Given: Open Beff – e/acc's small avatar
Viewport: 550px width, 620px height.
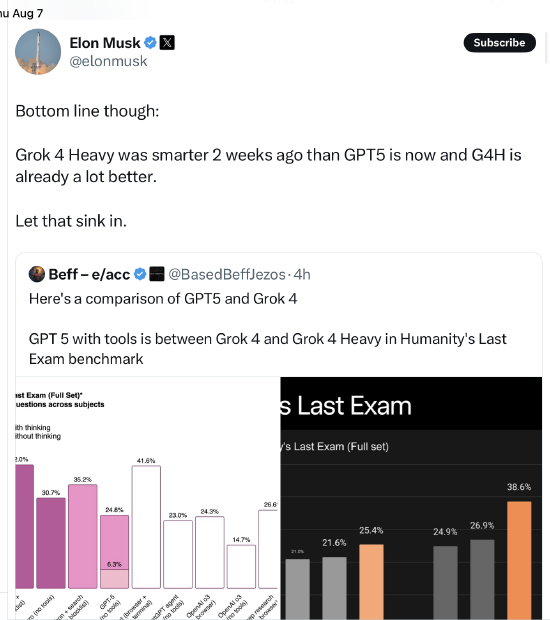Looking at the screenshot, I should pos(37,274).
